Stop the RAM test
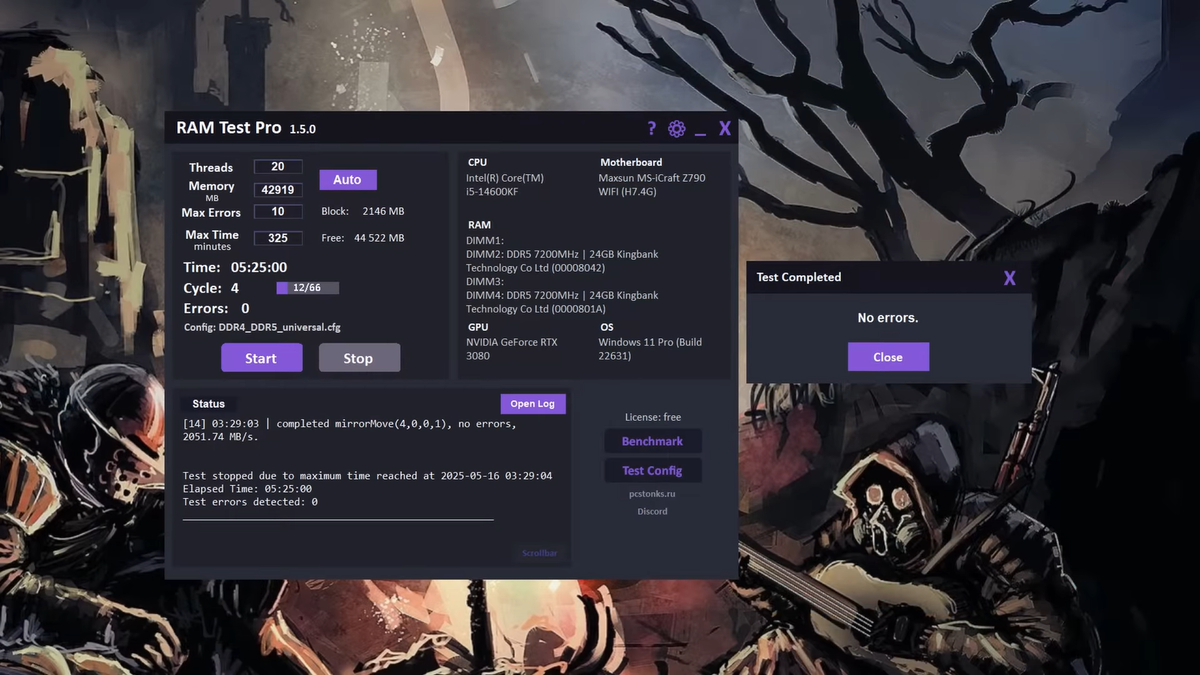The height and width of the screenshot is (675, 1200). [x=359, y=358]
